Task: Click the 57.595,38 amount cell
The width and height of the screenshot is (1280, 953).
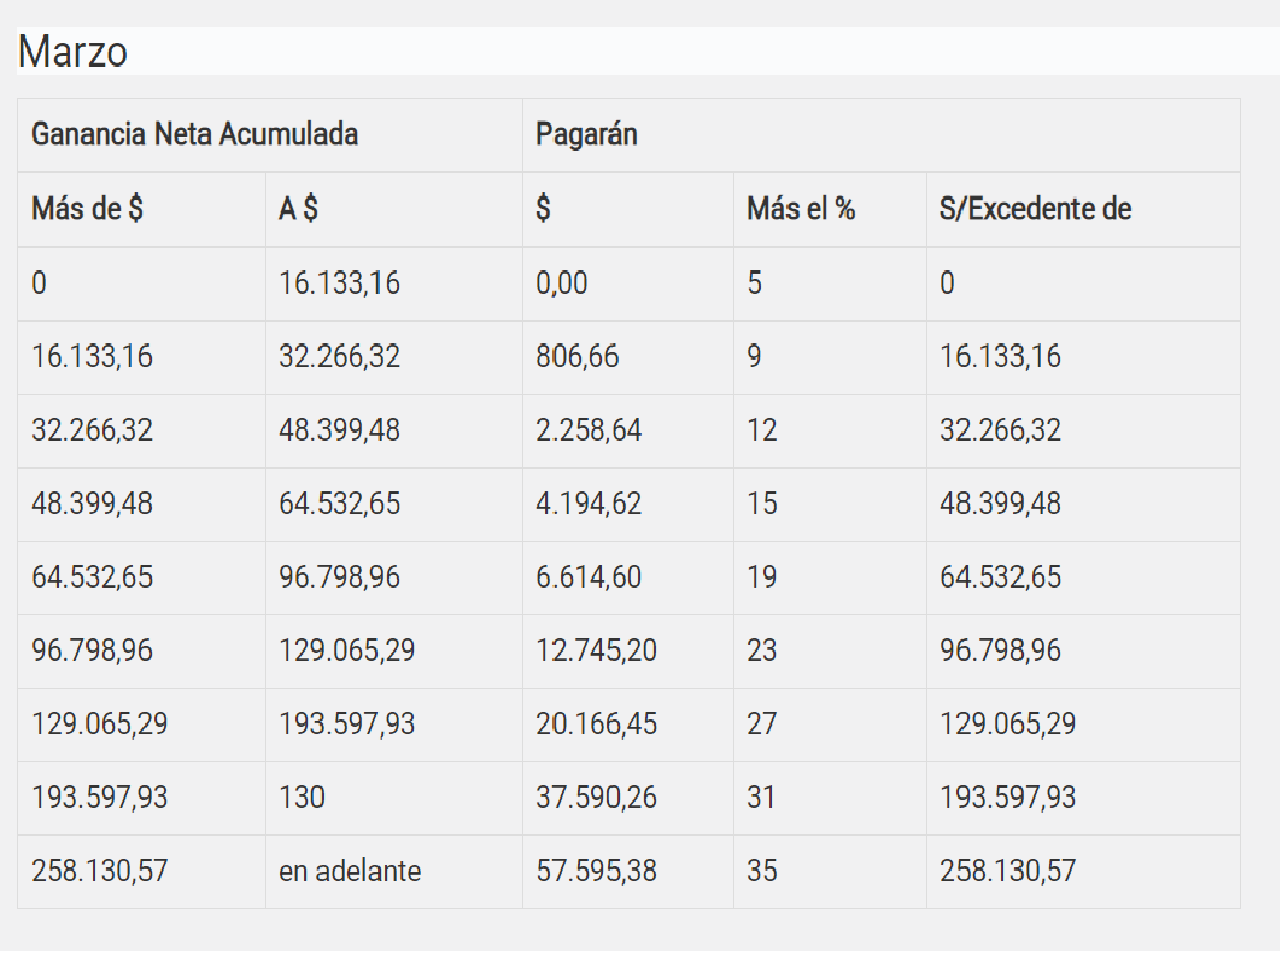Action: coord(597,871)
